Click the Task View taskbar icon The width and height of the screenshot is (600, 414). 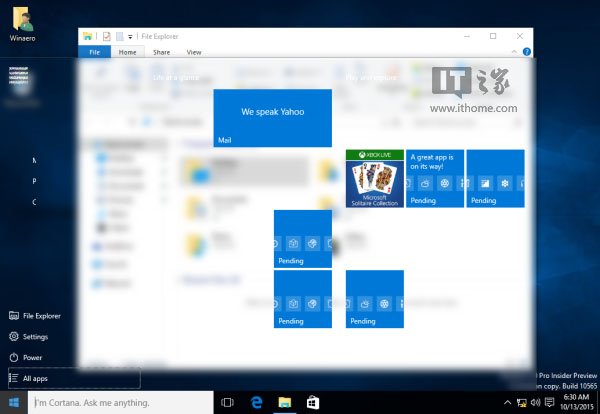[227, 403]
